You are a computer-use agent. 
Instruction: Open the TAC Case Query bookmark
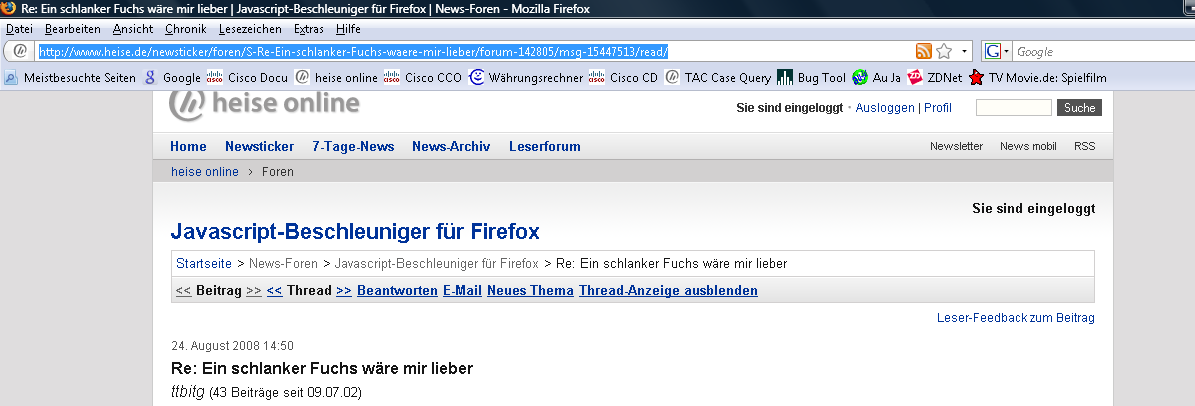[x=718, y=78]
